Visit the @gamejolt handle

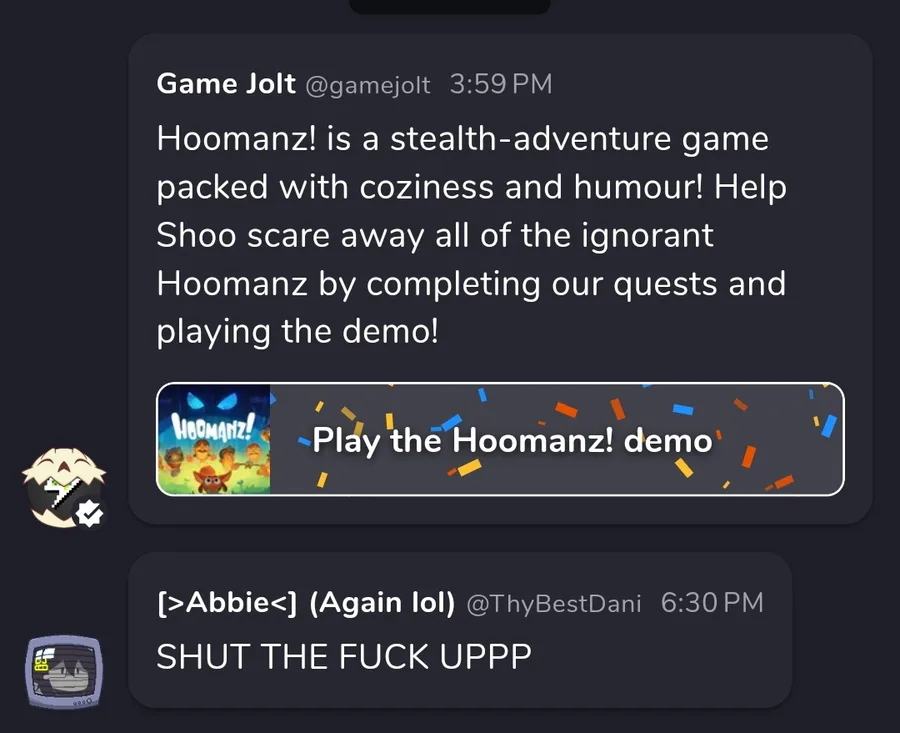(x=368, y=86)
